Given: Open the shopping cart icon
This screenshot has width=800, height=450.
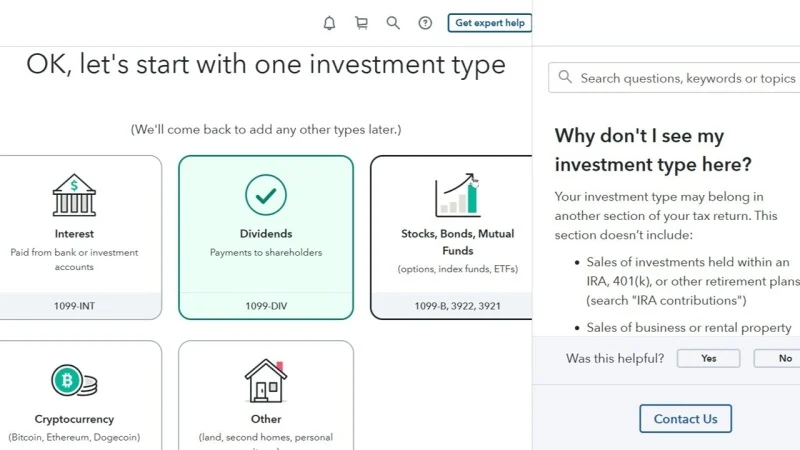Looking at the screenshot, I should (361, 23).
